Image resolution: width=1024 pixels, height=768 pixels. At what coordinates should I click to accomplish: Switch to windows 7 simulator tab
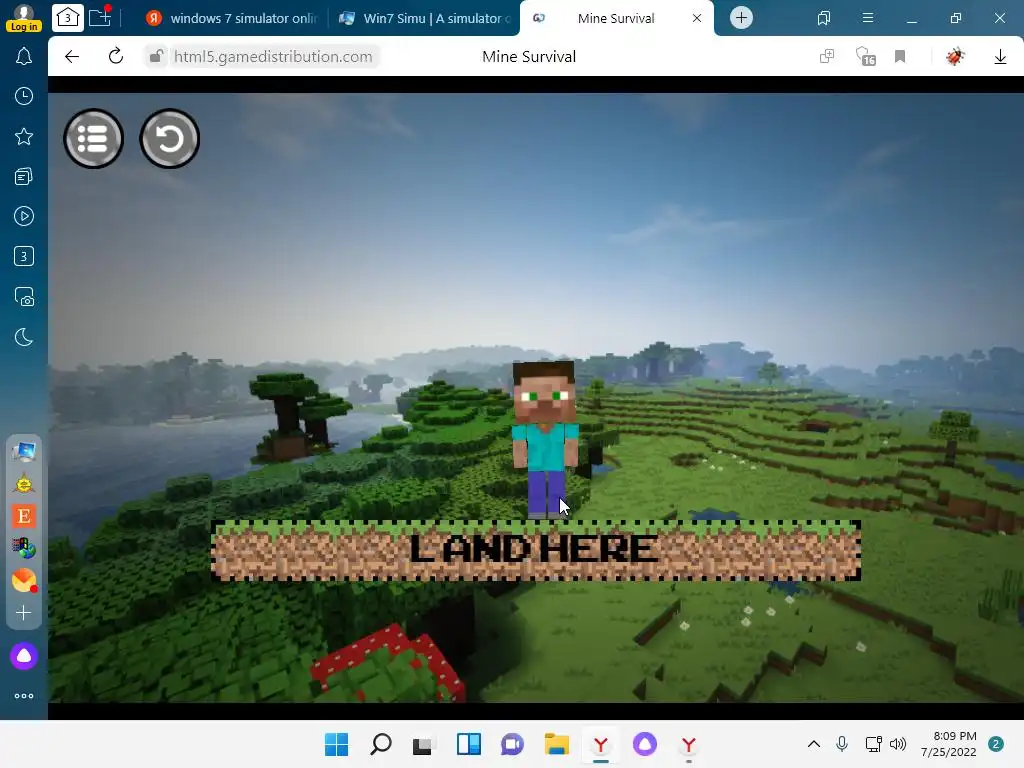pos(232,18)
